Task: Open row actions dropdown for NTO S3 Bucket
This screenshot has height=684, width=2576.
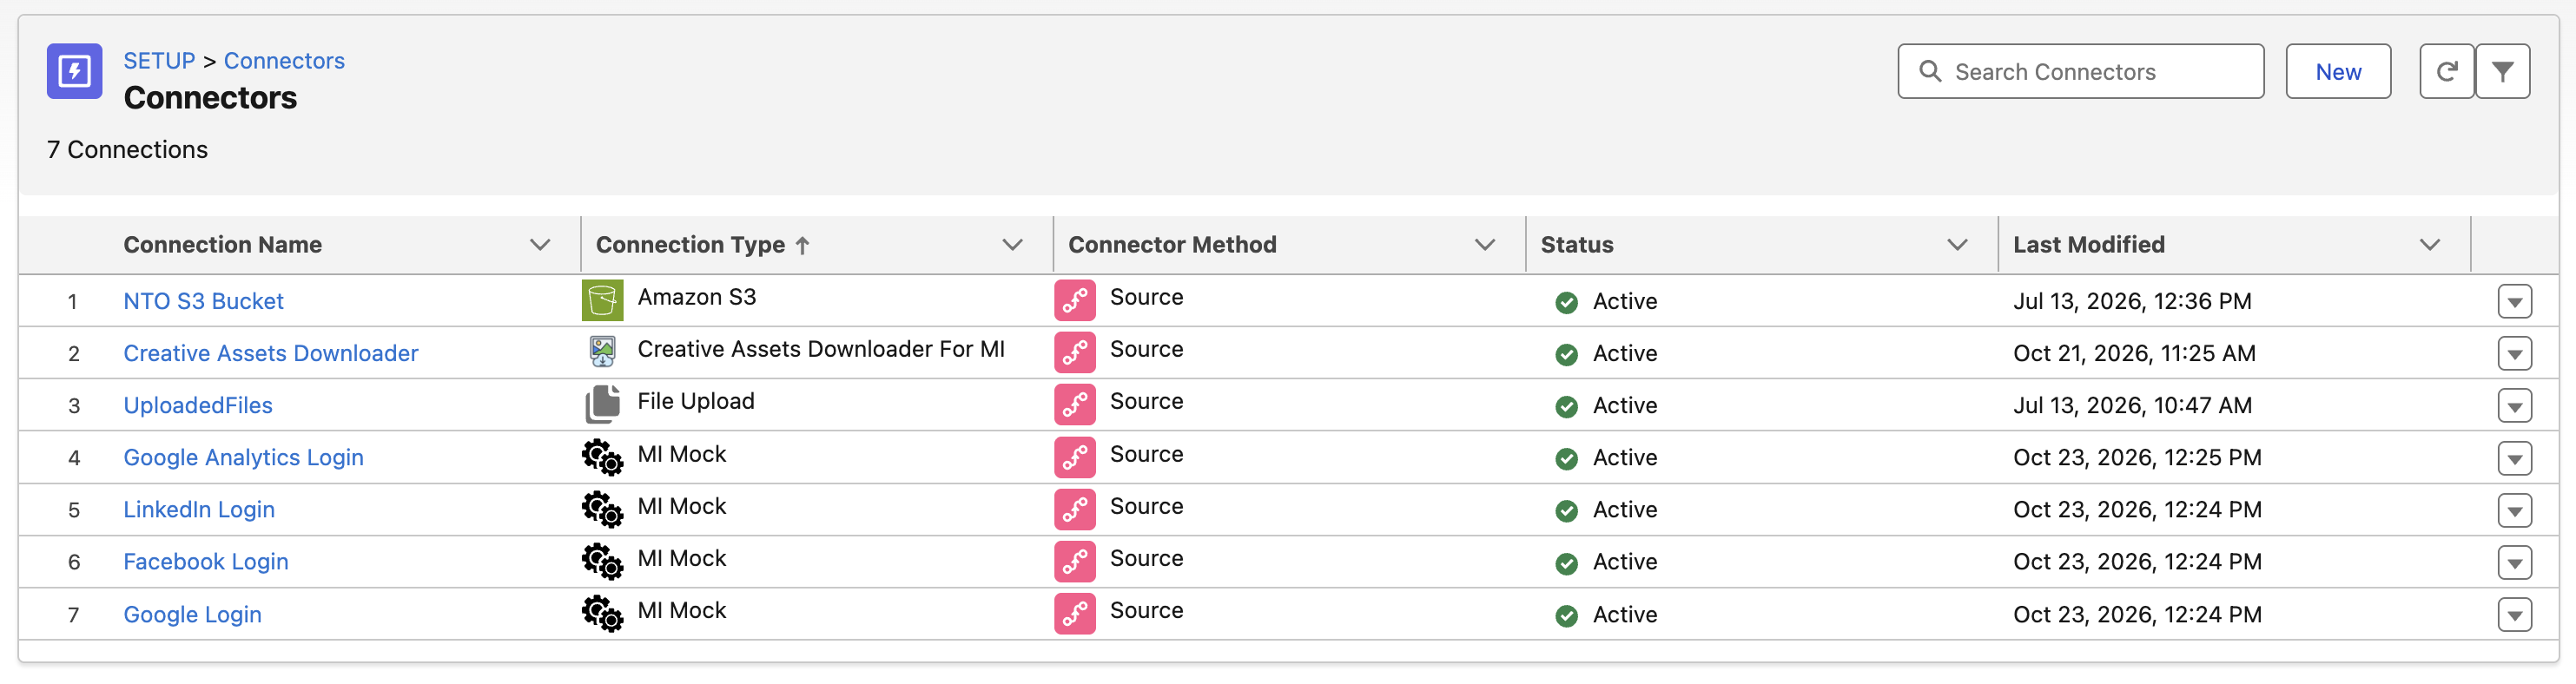Action: [x=2514, y=301]
